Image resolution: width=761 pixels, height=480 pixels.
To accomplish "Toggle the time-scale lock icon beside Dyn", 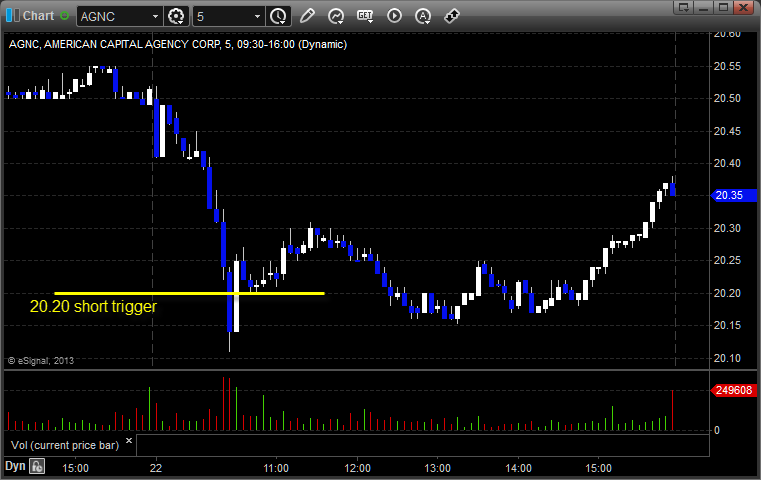I will coord(37,467).
